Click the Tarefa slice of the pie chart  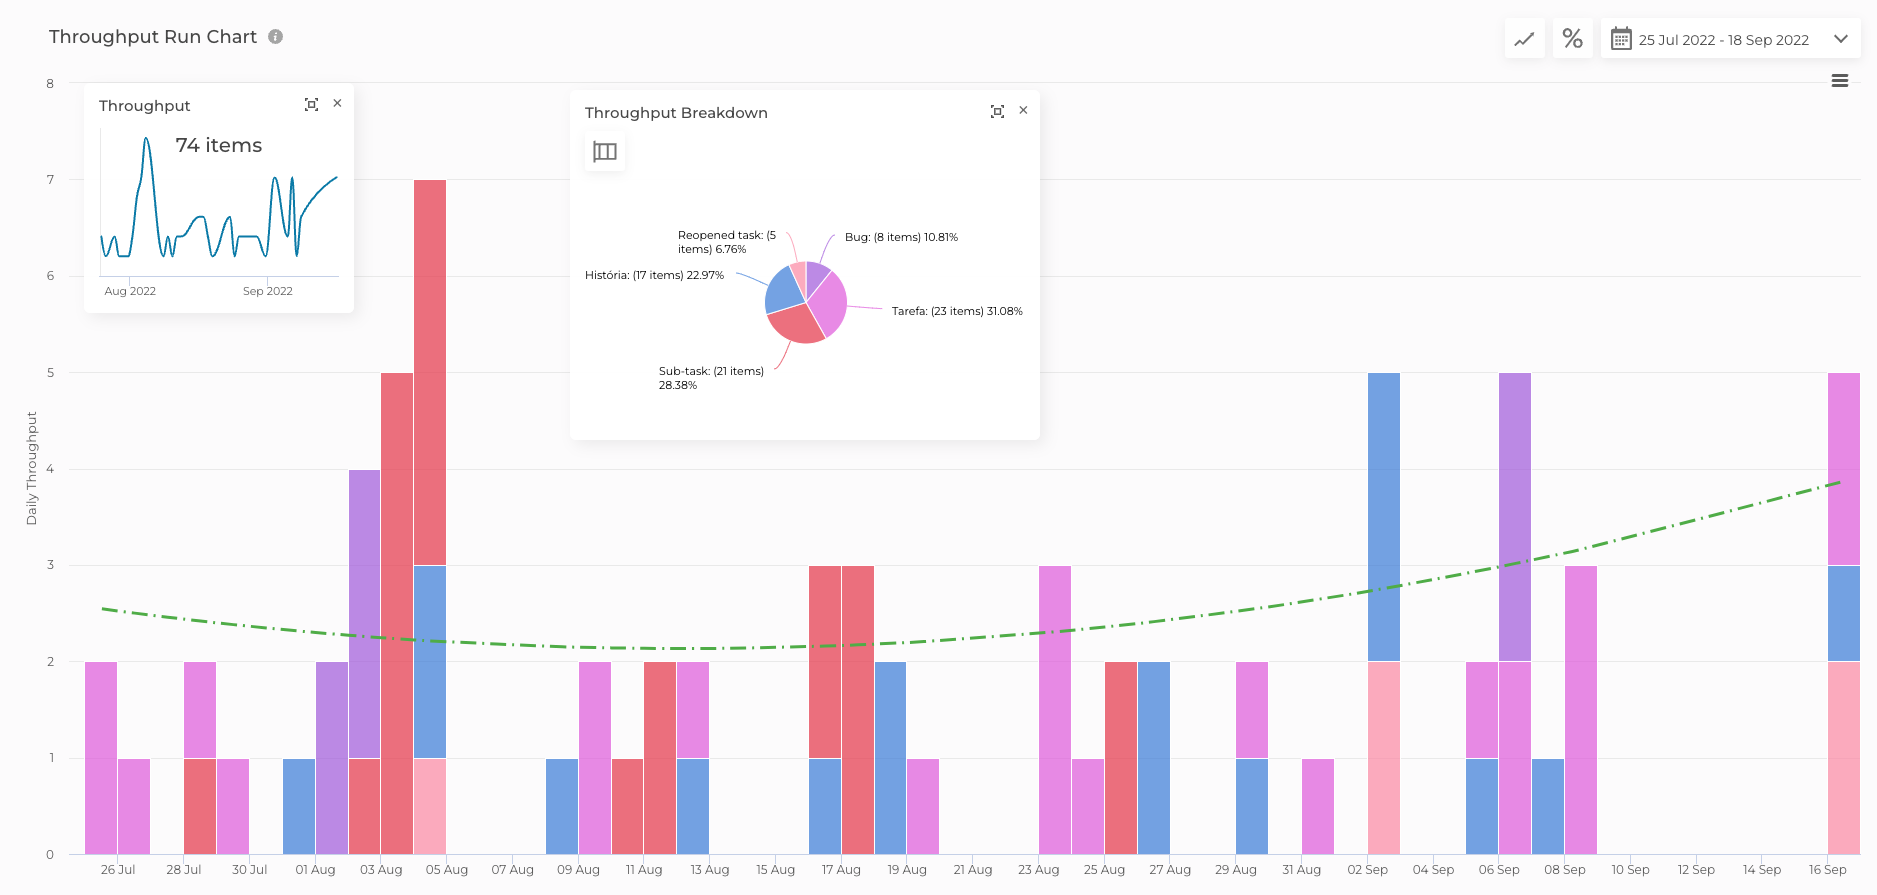click(830, 304)
